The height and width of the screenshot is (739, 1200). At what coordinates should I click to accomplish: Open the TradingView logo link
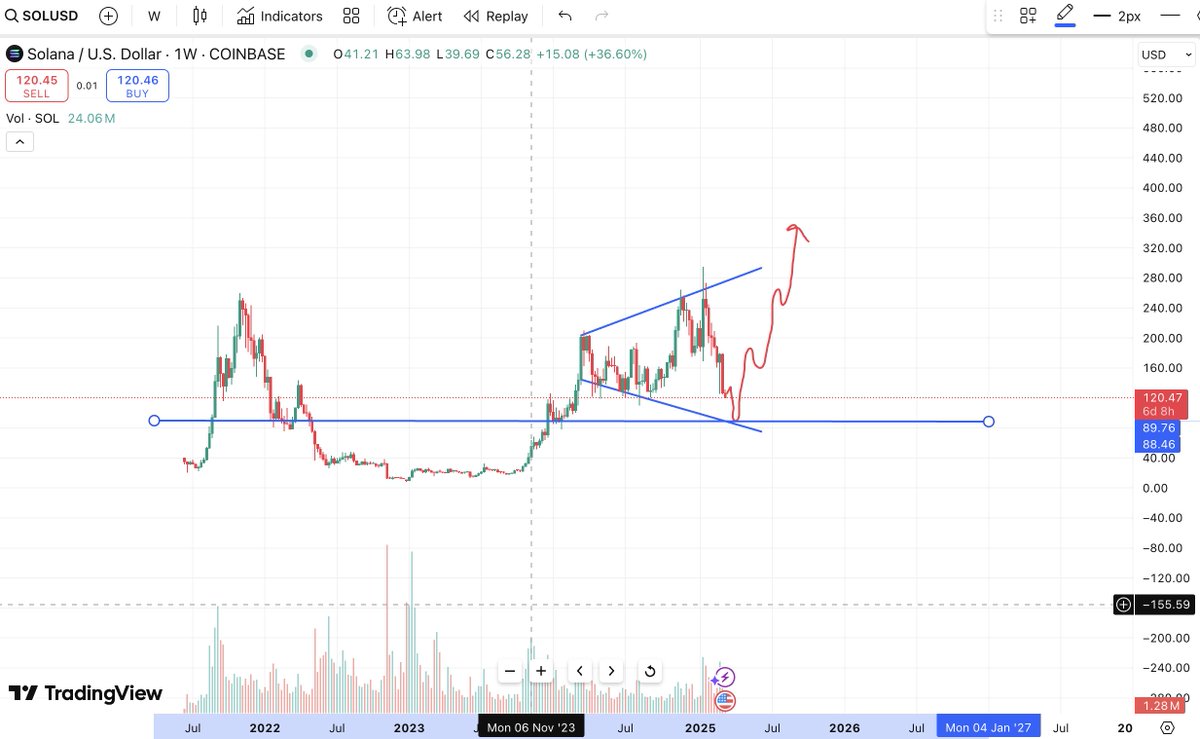click(x=85, y=693)
